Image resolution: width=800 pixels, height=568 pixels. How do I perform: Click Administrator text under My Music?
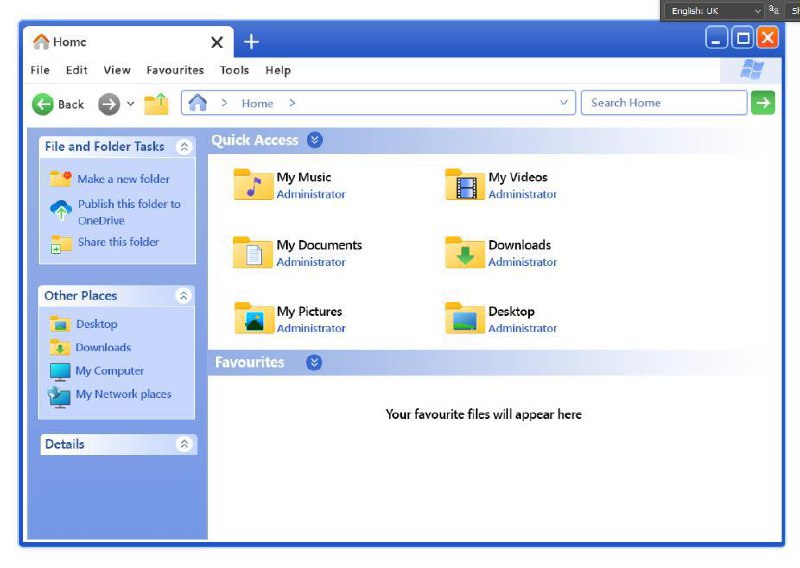point(311,194)
